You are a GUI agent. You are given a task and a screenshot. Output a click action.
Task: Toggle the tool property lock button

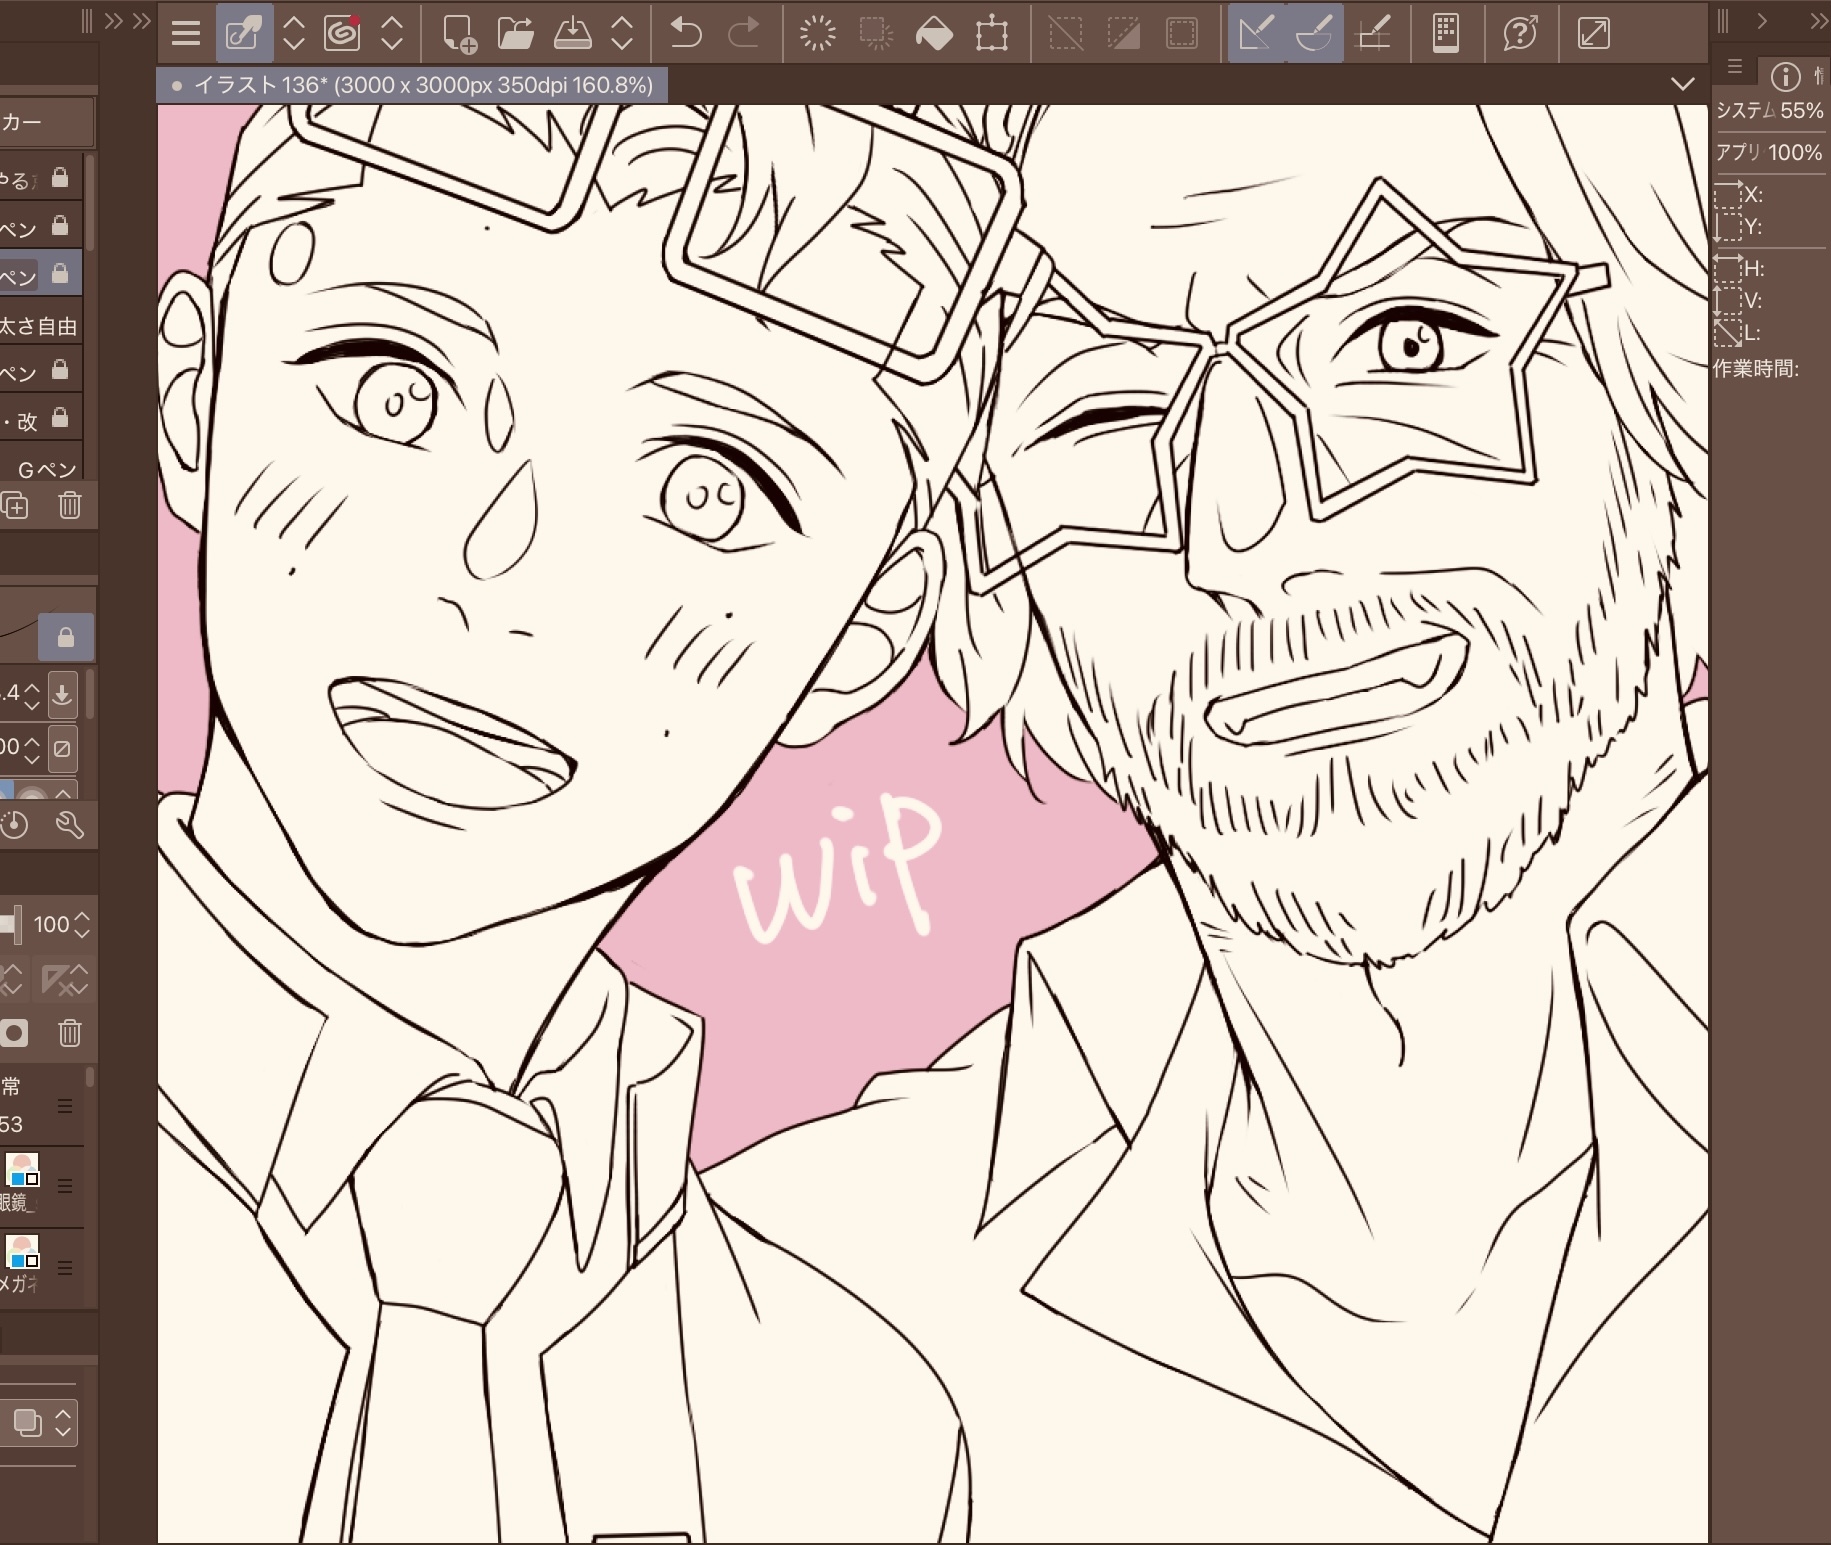pyautogui.click(x=66, y=637)
